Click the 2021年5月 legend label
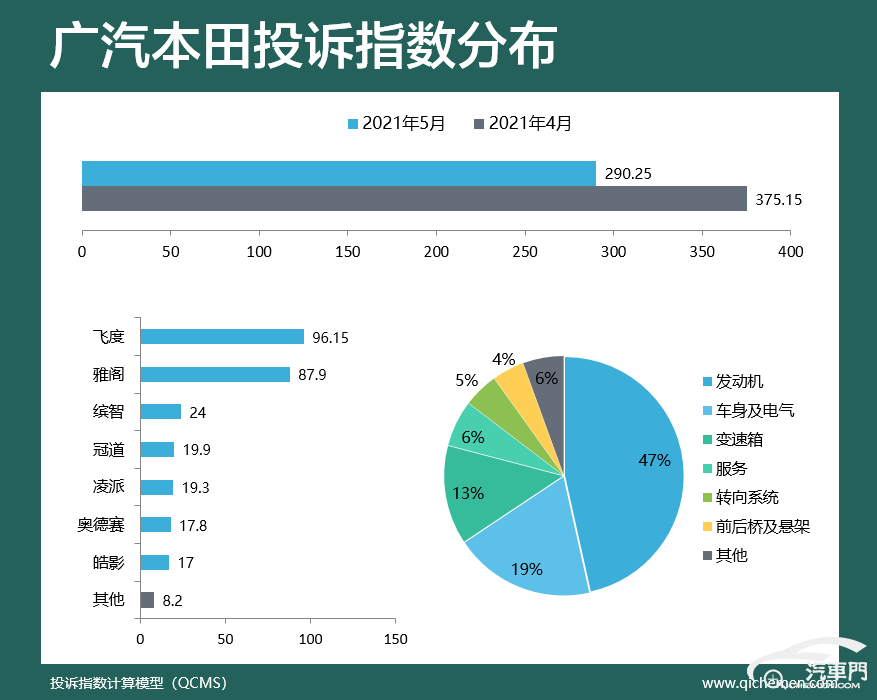Screen dimensions: 877x700 (x=404, y=124)
